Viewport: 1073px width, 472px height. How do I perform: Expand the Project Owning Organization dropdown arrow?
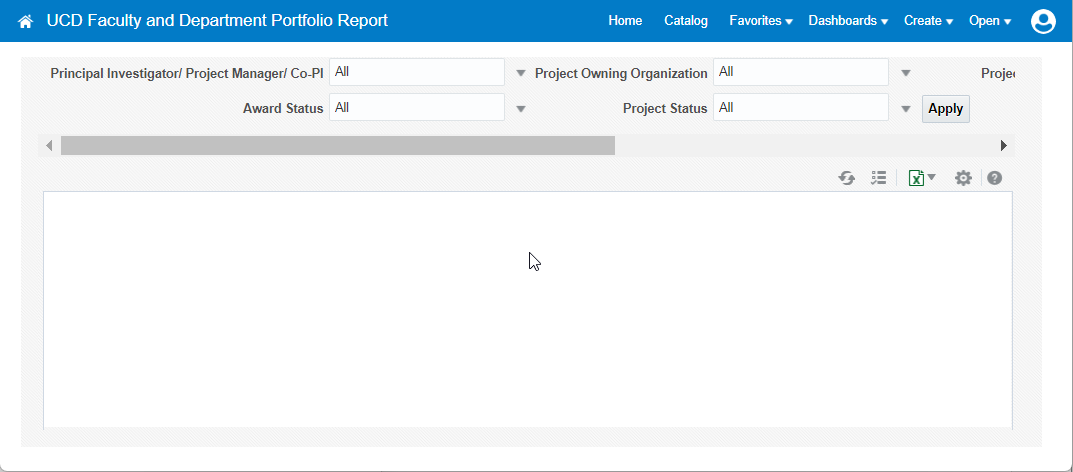tap(905, 73)
